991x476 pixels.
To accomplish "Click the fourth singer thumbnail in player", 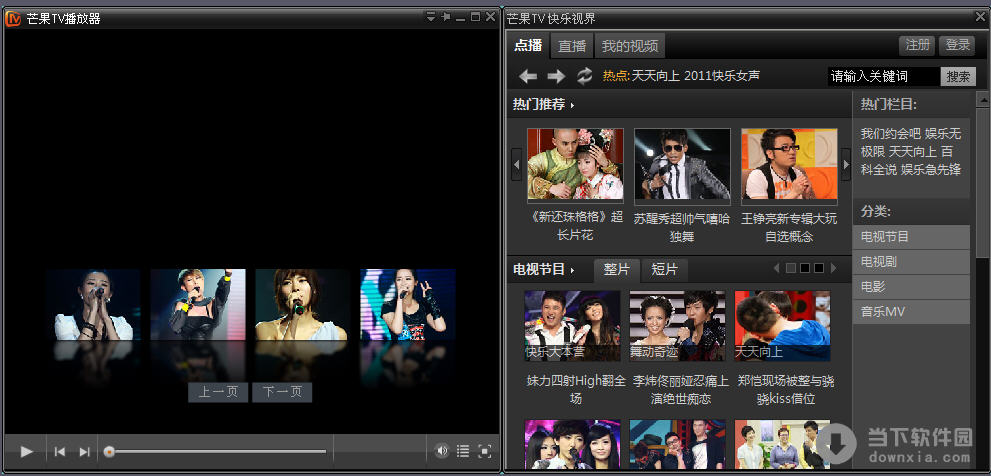I will [408, 305].
